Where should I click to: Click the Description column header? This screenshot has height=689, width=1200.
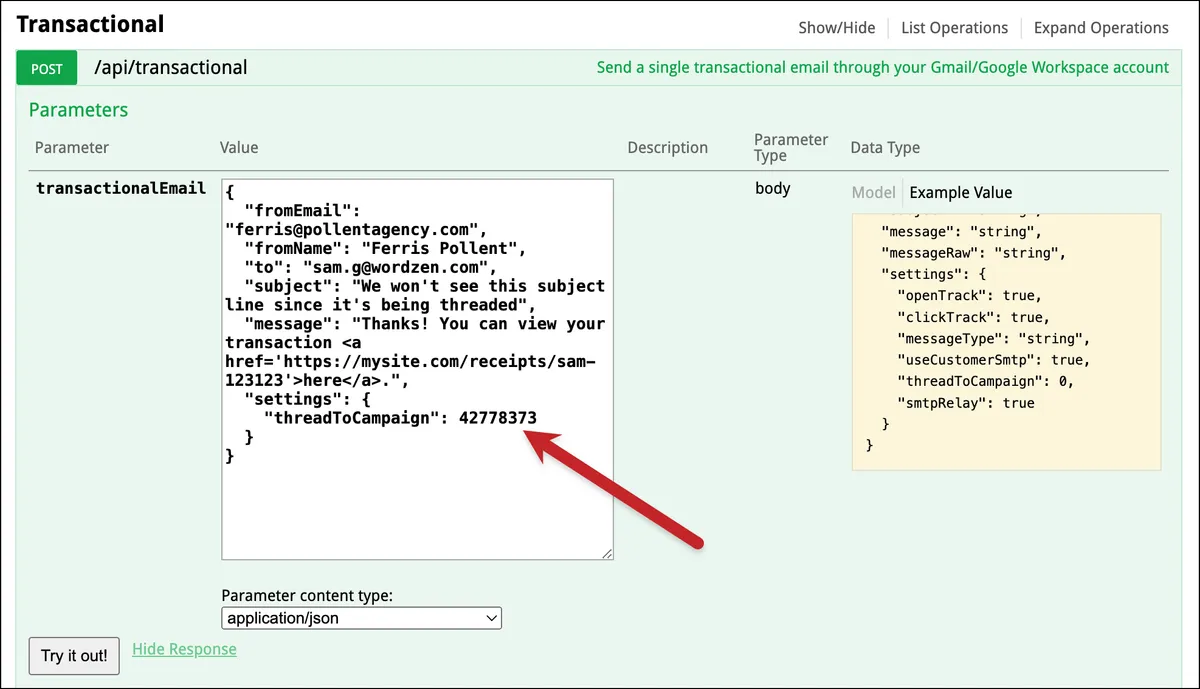point(667,148)
